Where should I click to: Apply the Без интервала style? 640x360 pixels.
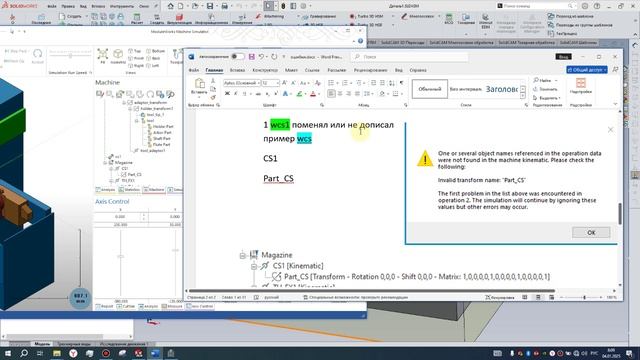465,89
